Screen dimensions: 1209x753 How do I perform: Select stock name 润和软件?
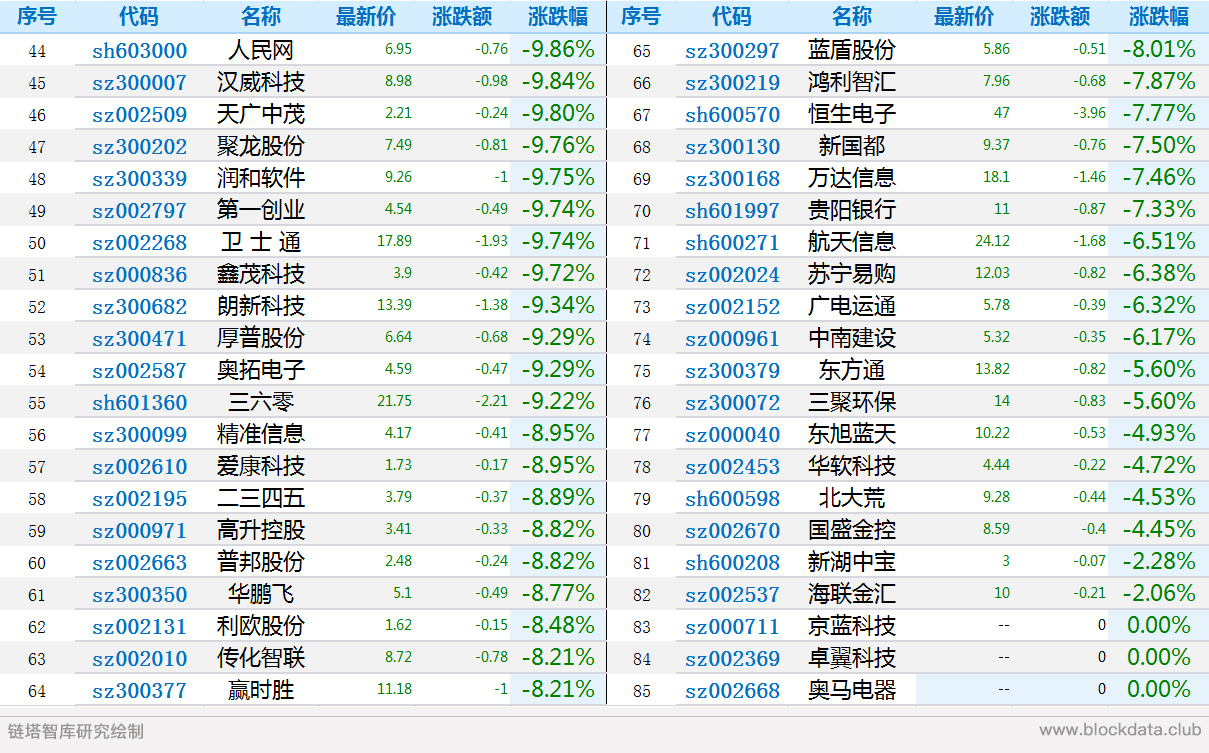pos(261,179)
